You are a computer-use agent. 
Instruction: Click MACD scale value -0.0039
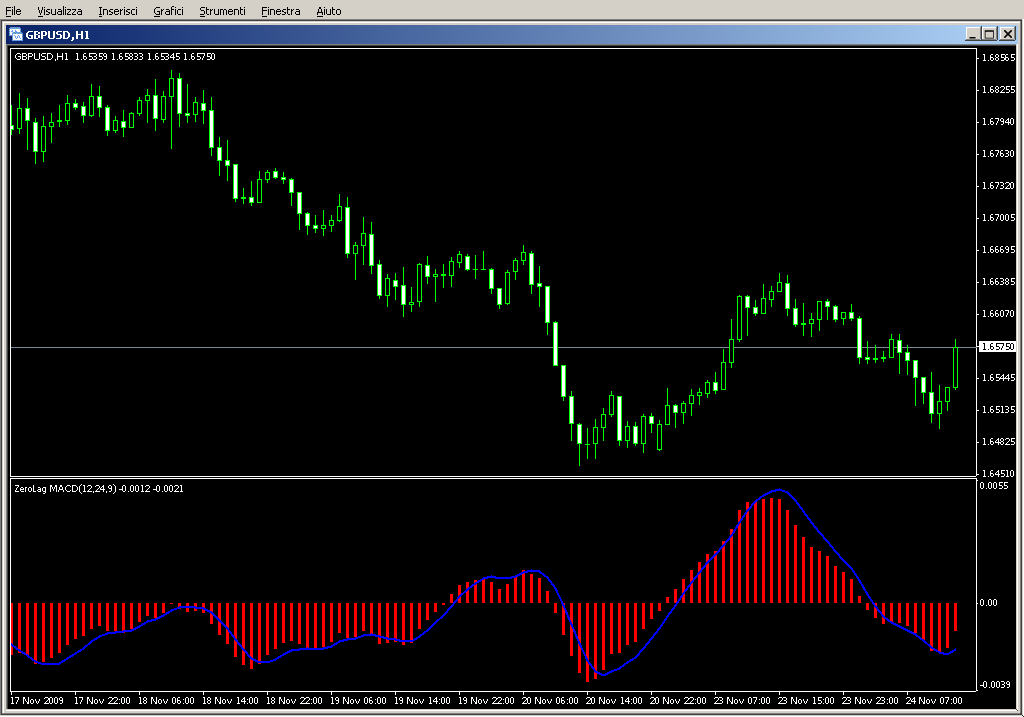tap(995, 684)
